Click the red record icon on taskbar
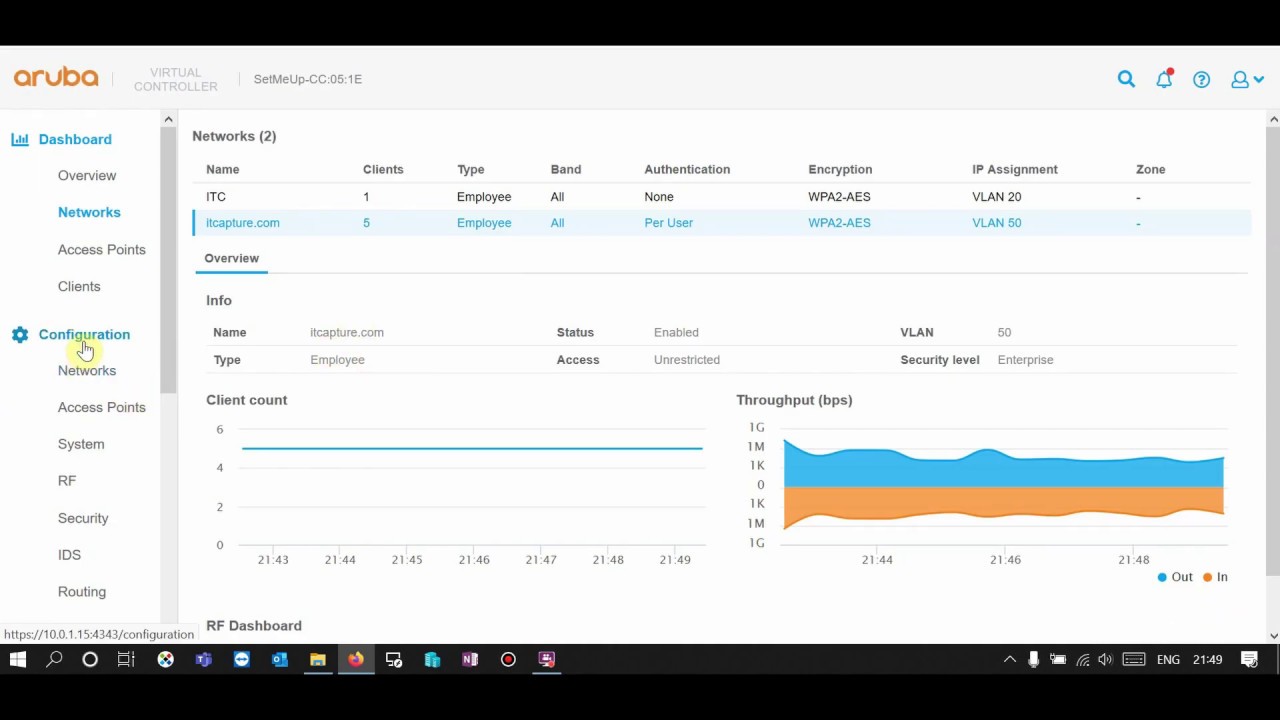The width and height of the screenshot is (1280, 720). click(x=508, y=659)
